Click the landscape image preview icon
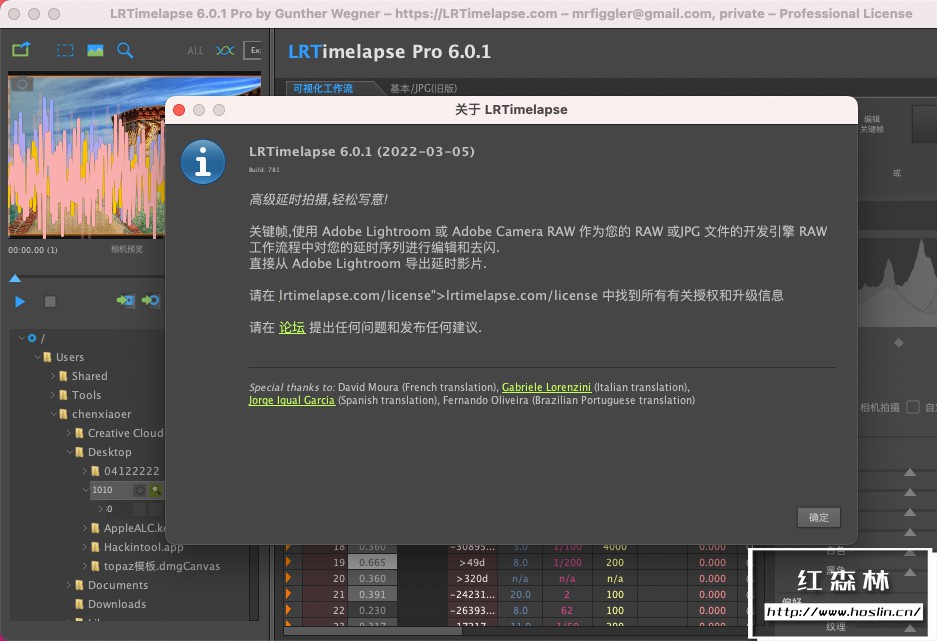Viewport: 937px width, 641px height. tap(95, 50)
